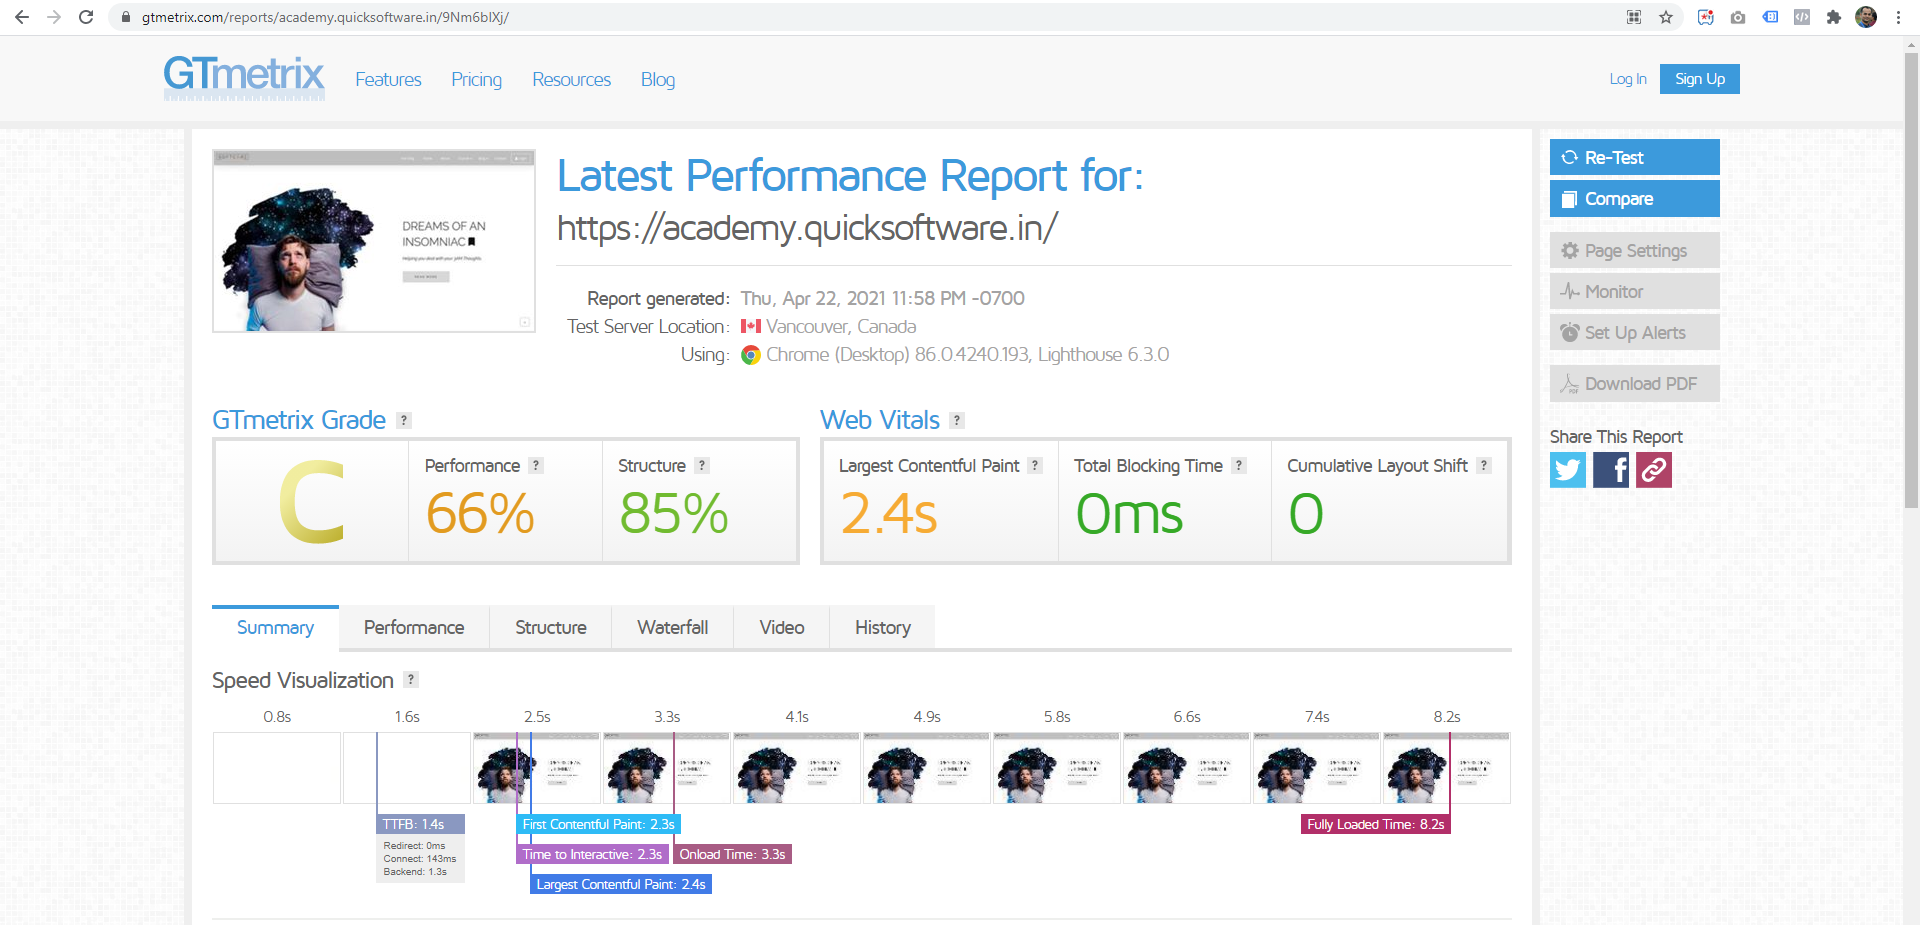The image size is (1920, 925).
Task: Switch to the Structure tab
Action: [551, 627]
